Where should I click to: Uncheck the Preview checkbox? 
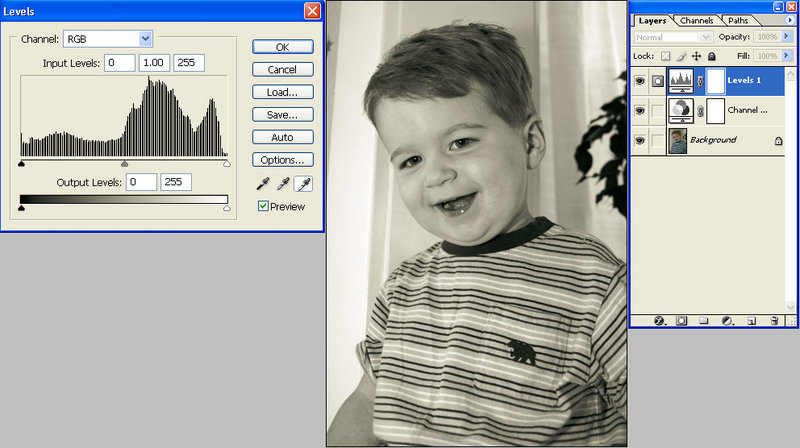pos(263,207)
